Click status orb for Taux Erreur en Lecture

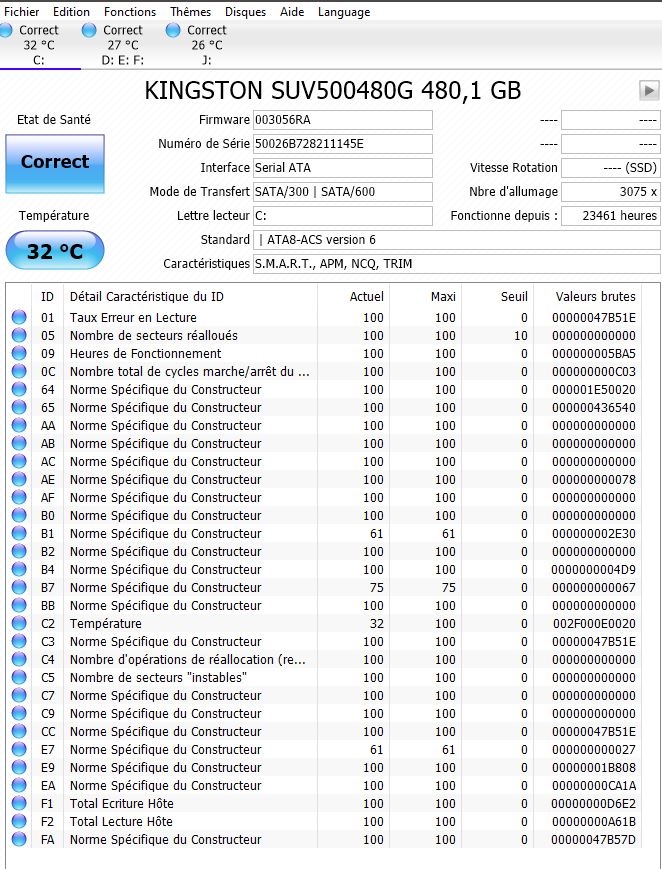point(19,318)
